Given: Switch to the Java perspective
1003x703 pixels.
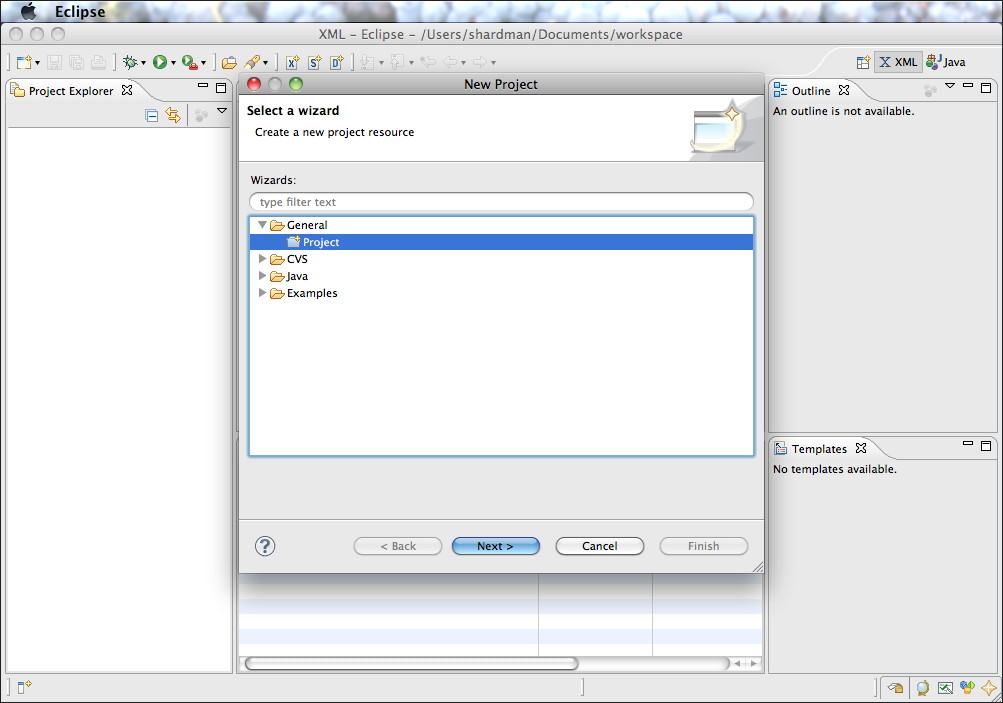Looking at the screenshot, I should 946,62.
